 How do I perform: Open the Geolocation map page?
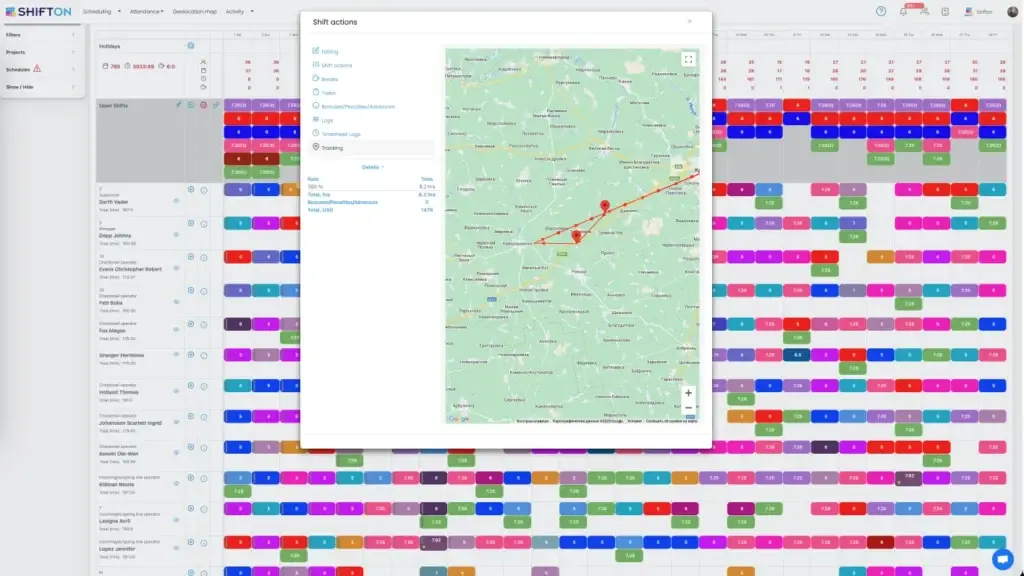(195, 11)
